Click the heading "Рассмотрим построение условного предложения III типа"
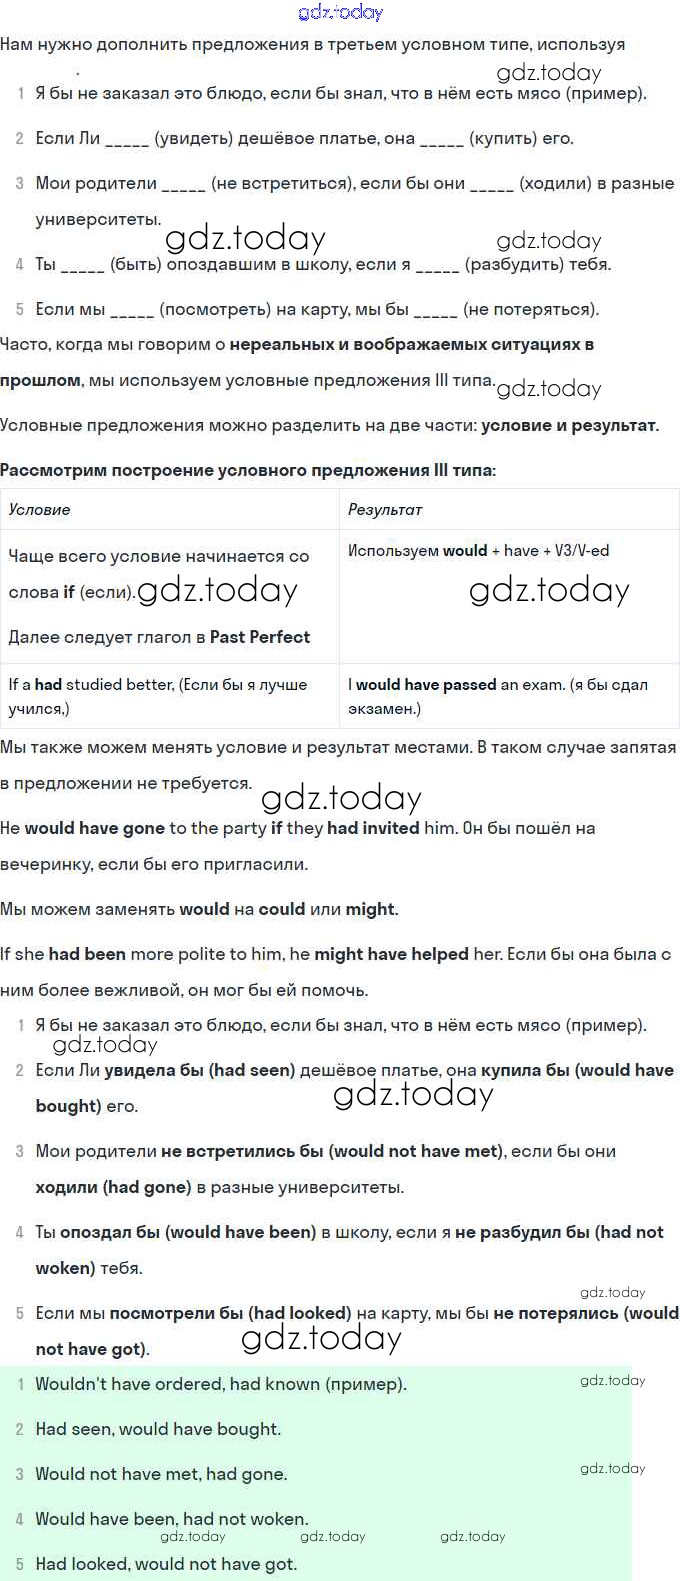This screenshot has height=1581, width=680. pyautogui.click(x=247, y=470)
